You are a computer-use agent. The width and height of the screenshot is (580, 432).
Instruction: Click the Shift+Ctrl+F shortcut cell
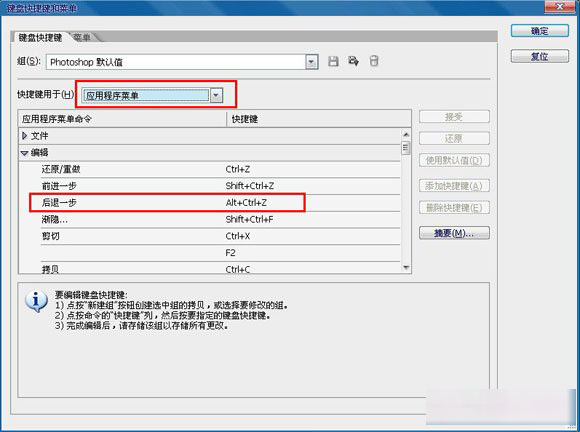(x=249, y=220)
